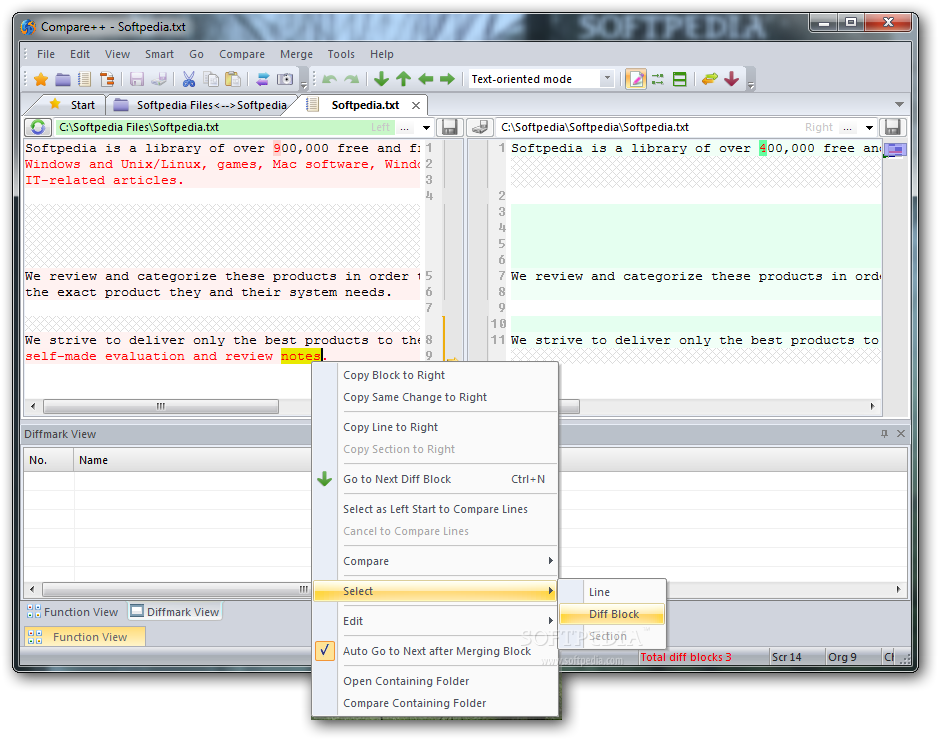The image size is (939, 740).
Task: Click the orange tree-structure toolbar icon
Action: (x=107, y=79)
